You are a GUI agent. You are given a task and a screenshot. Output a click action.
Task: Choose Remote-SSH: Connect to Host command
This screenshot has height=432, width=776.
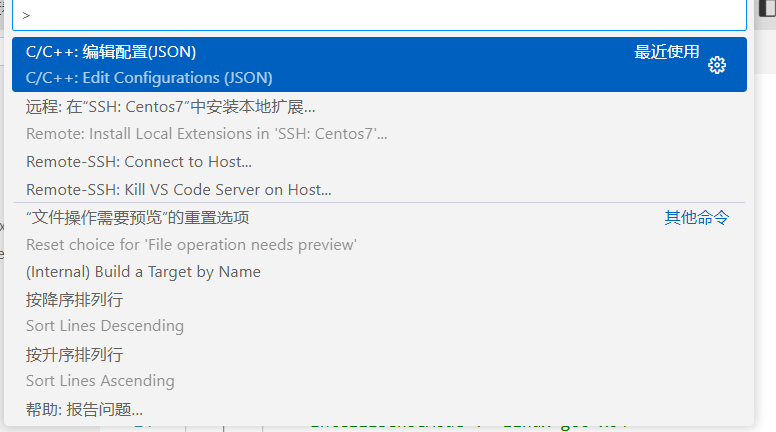pos(139,162)
